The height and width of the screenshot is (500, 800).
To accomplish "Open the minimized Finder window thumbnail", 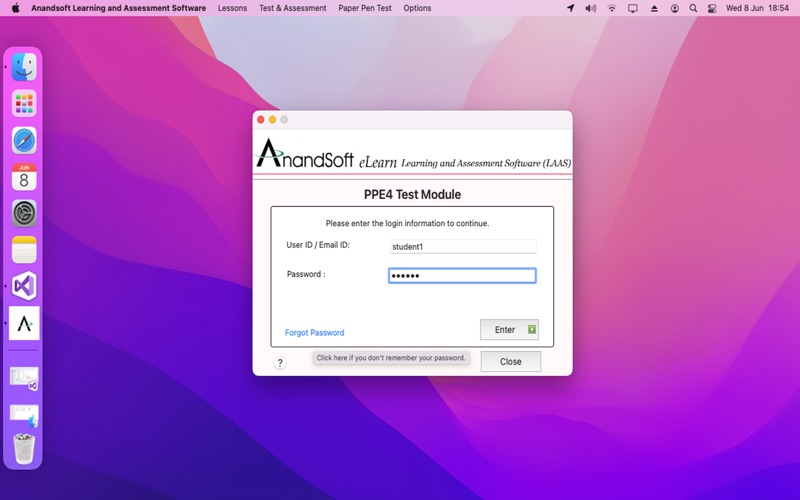I will tap(24, 415).
